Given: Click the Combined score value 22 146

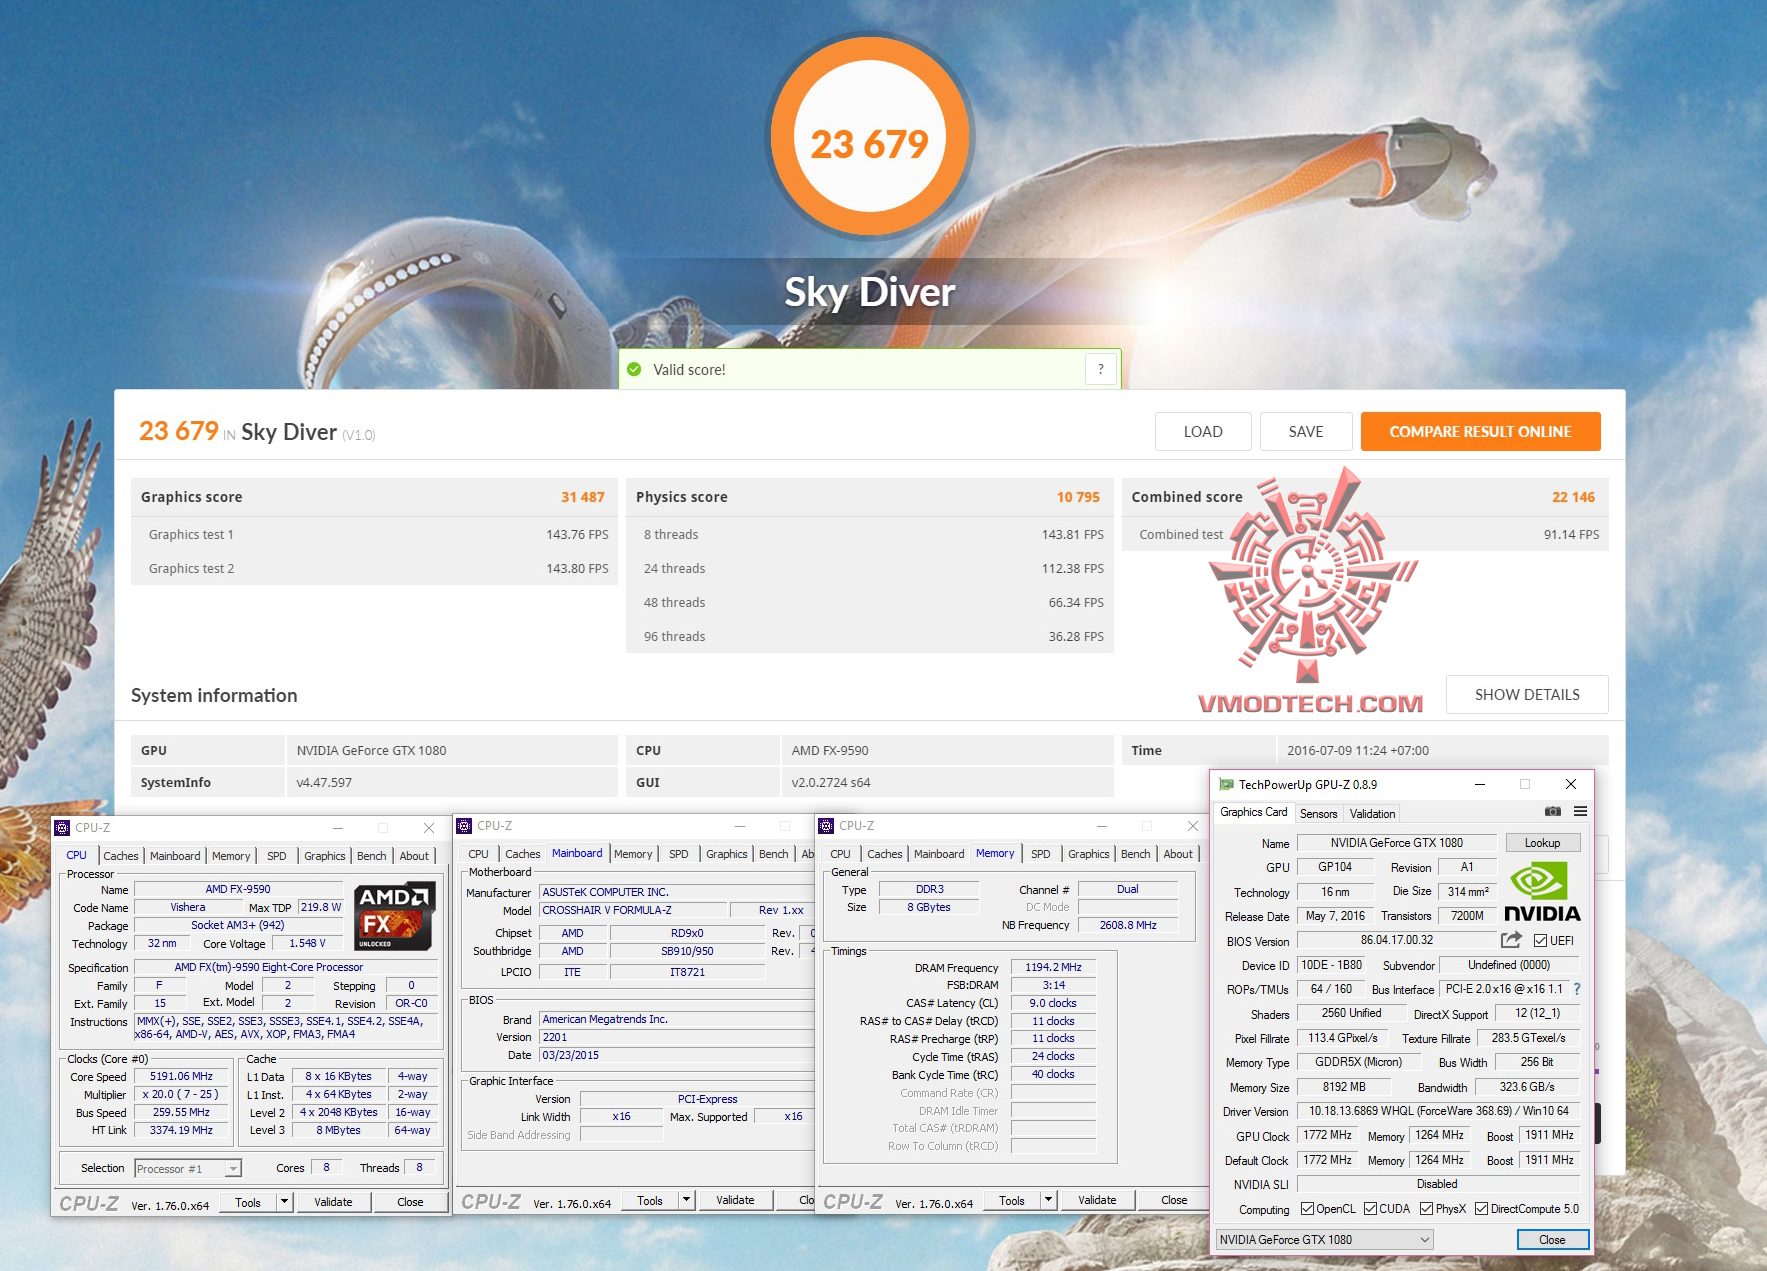Looking at the screenshot, I should coord(1573,497).
